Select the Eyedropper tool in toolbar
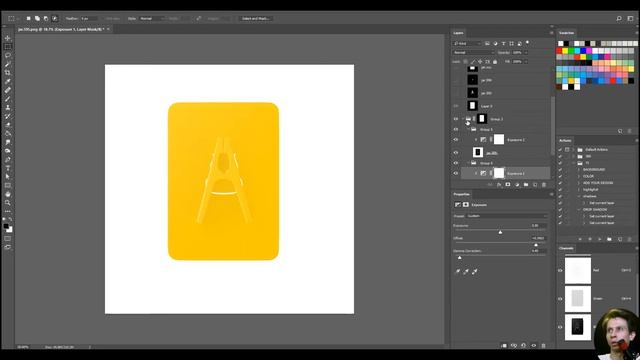Viewport: 640px width, 360px height. (x=7, y=81)
